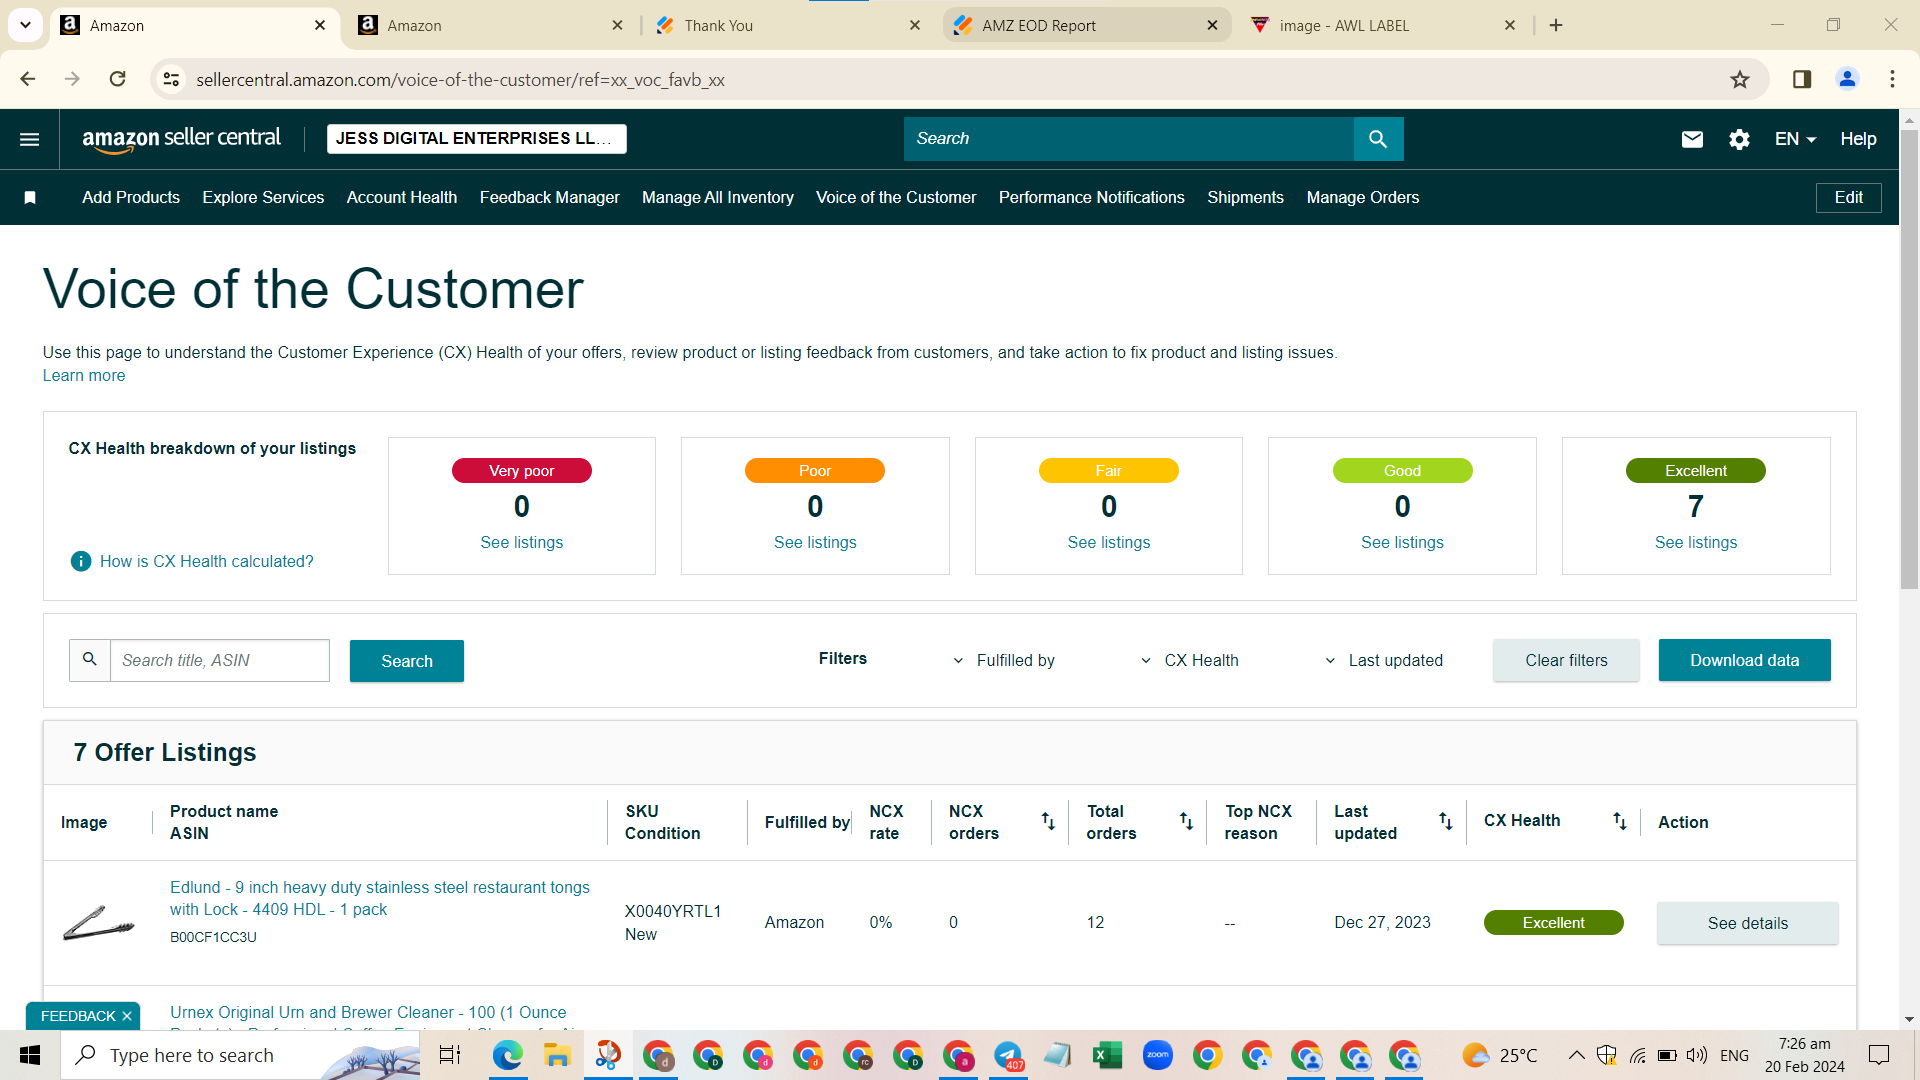Go to Account Health

pos(402,198)
